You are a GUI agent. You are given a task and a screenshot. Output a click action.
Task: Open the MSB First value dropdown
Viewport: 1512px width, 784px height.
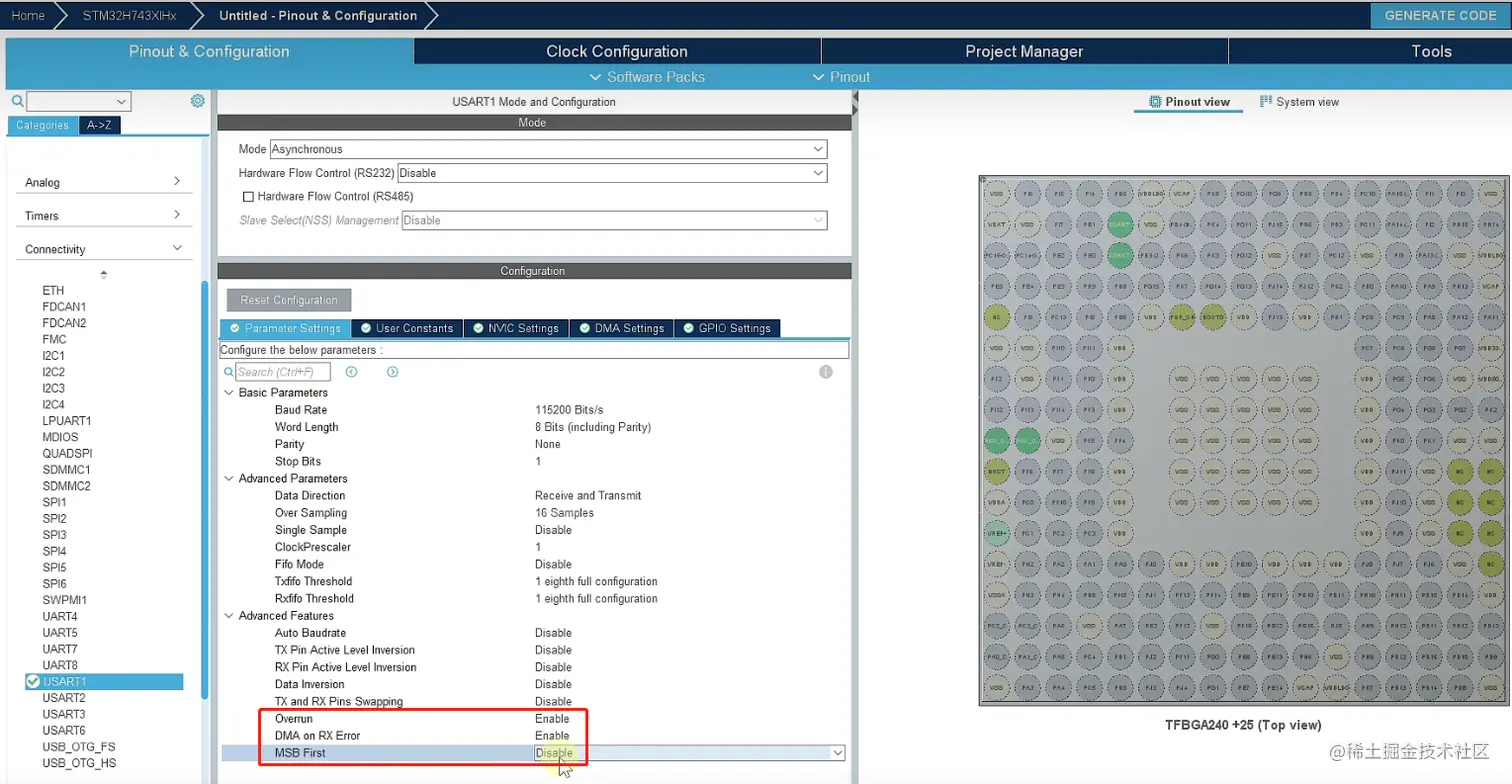690,753
